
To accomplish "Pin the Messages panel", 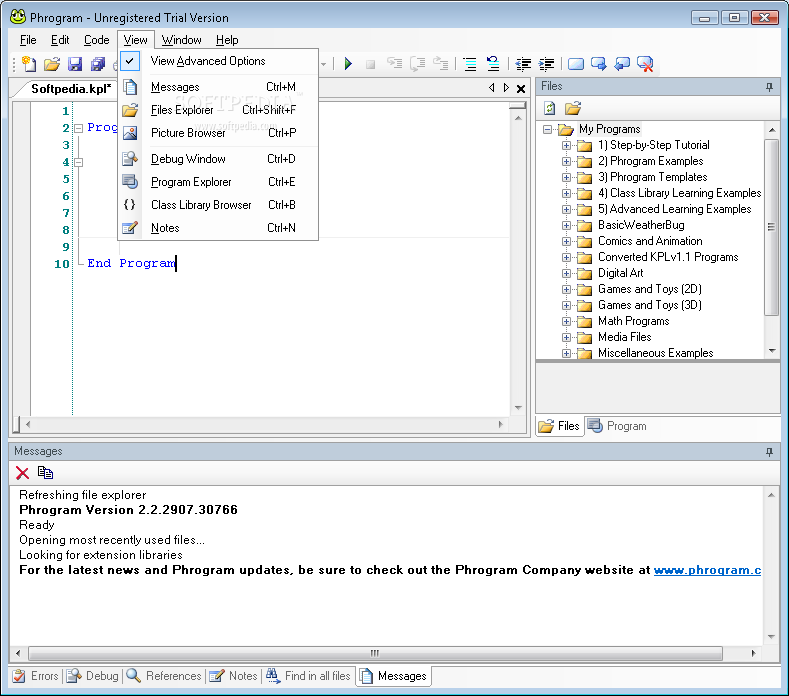I will pyautogui.click(x=769, y=451).
